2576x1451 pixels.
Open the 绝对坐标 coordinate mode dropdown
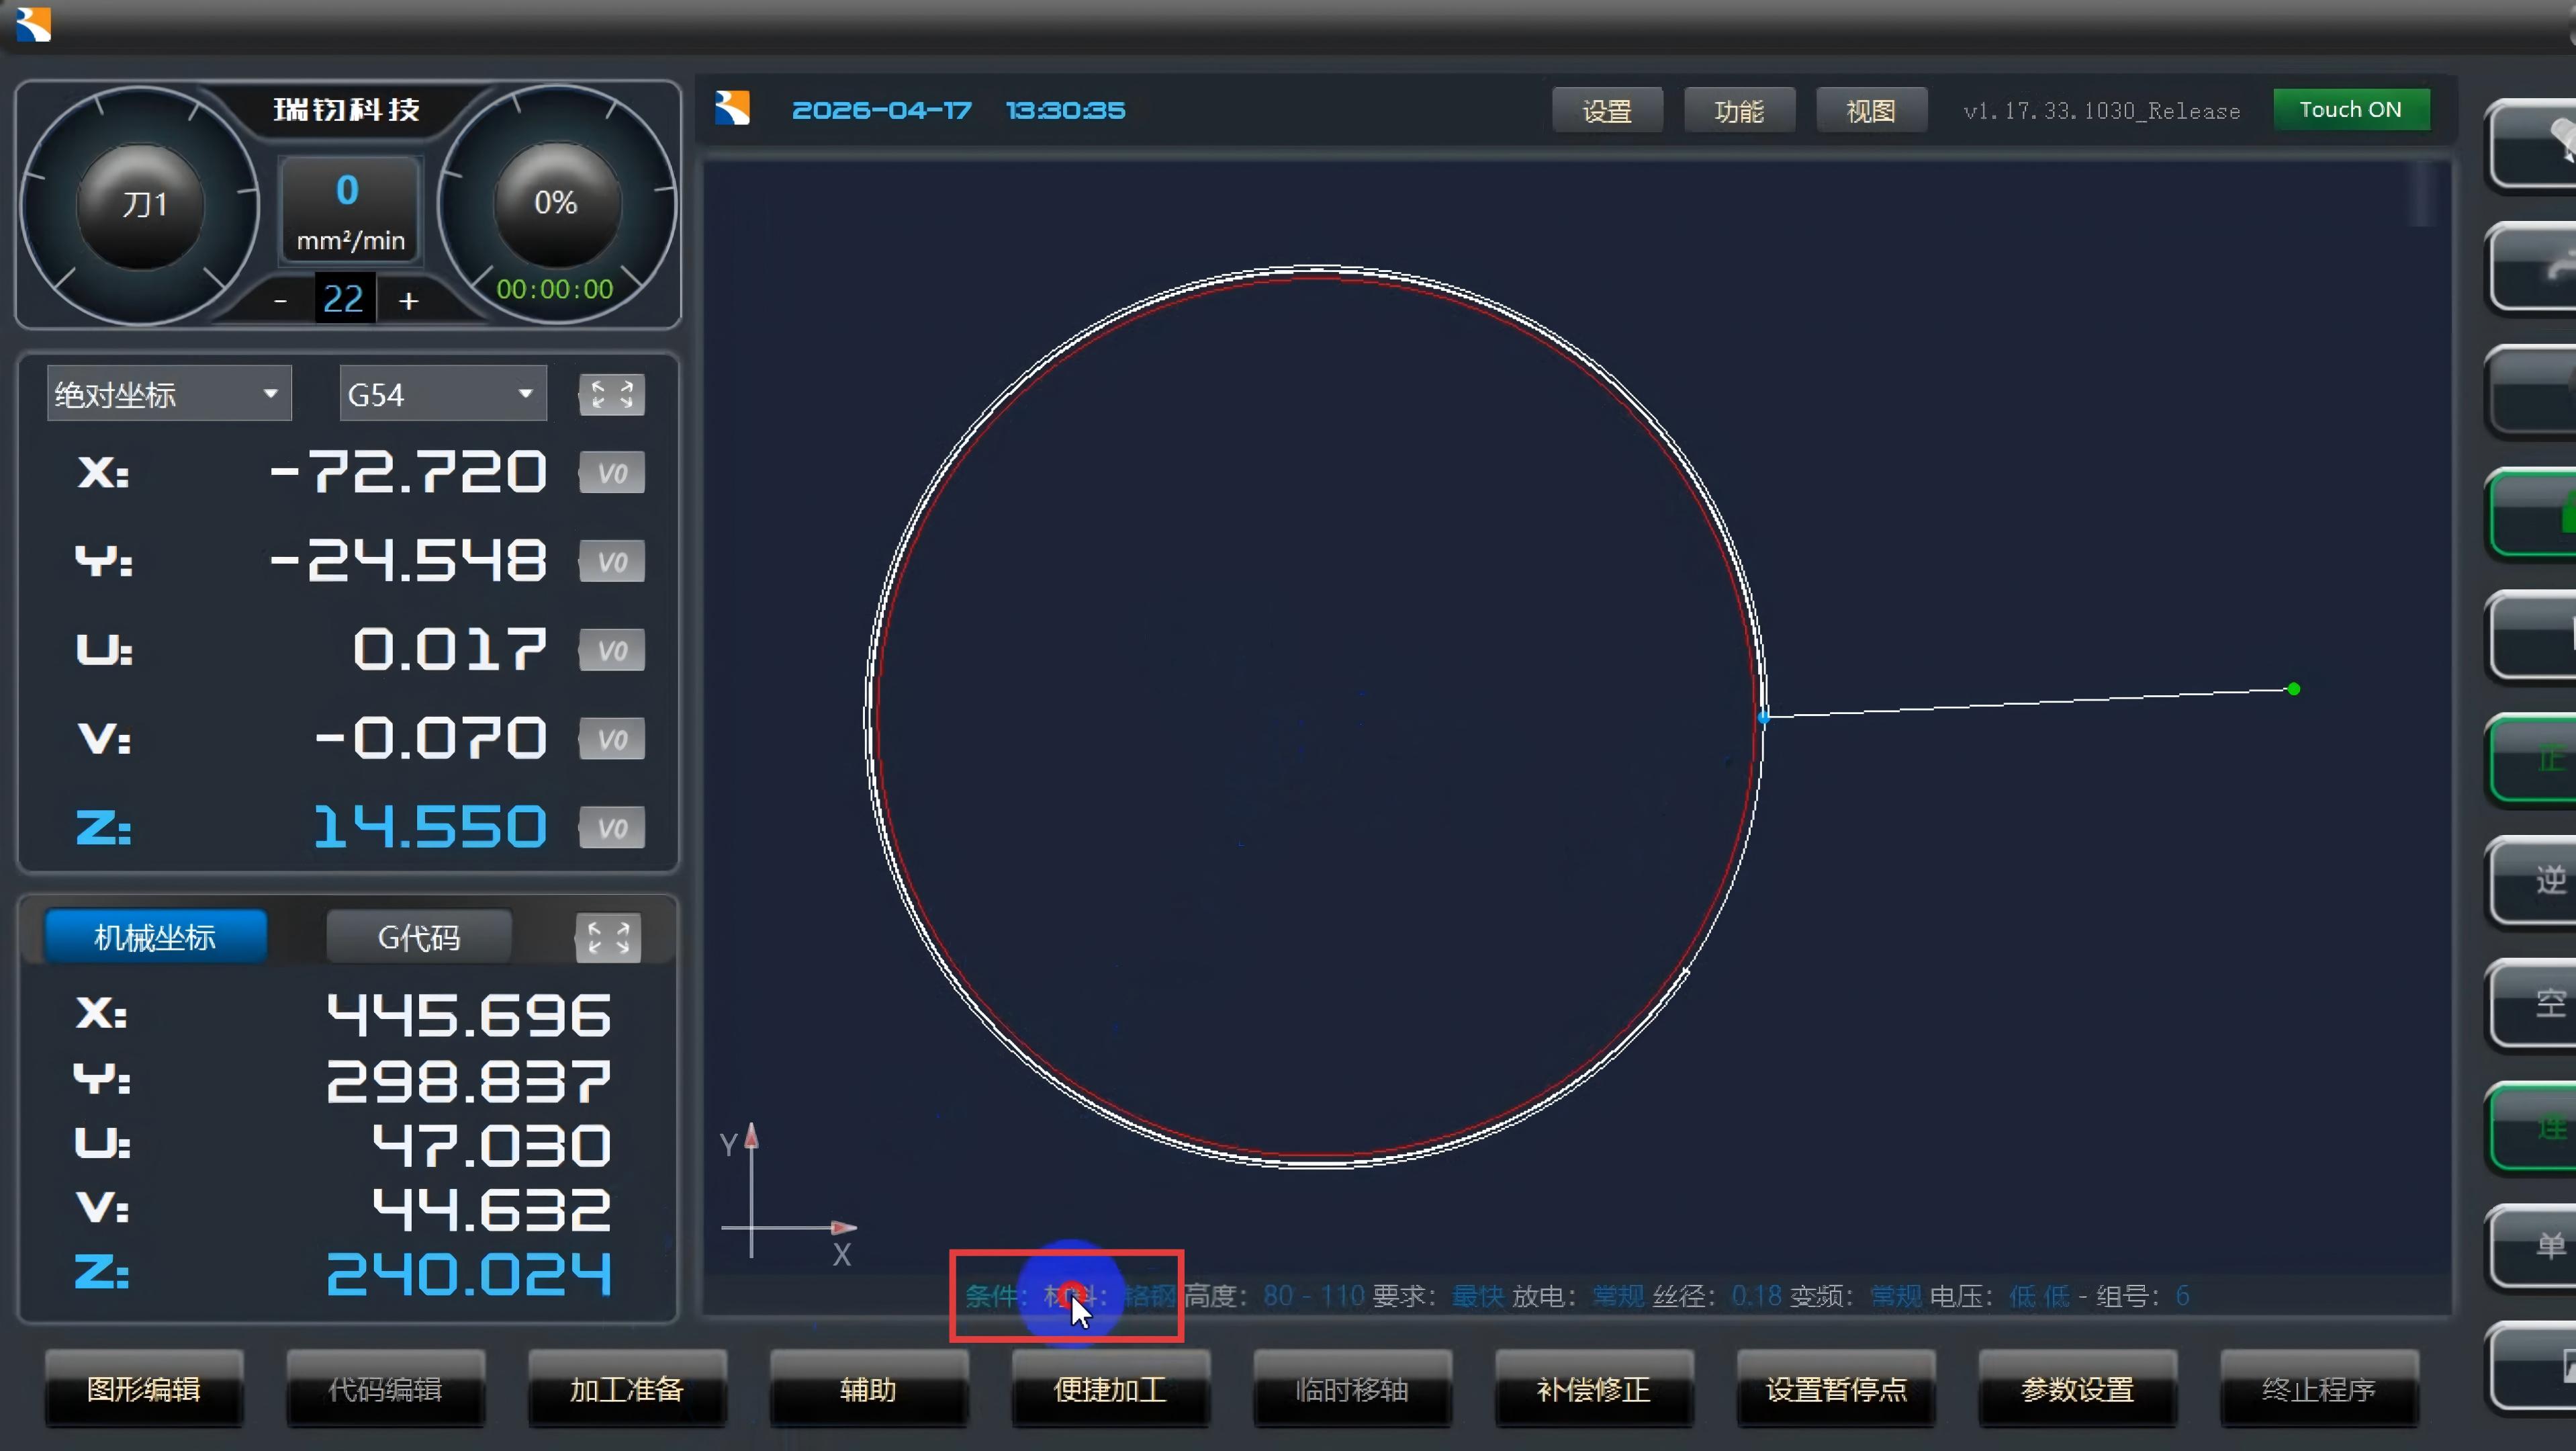pos(169,394)
